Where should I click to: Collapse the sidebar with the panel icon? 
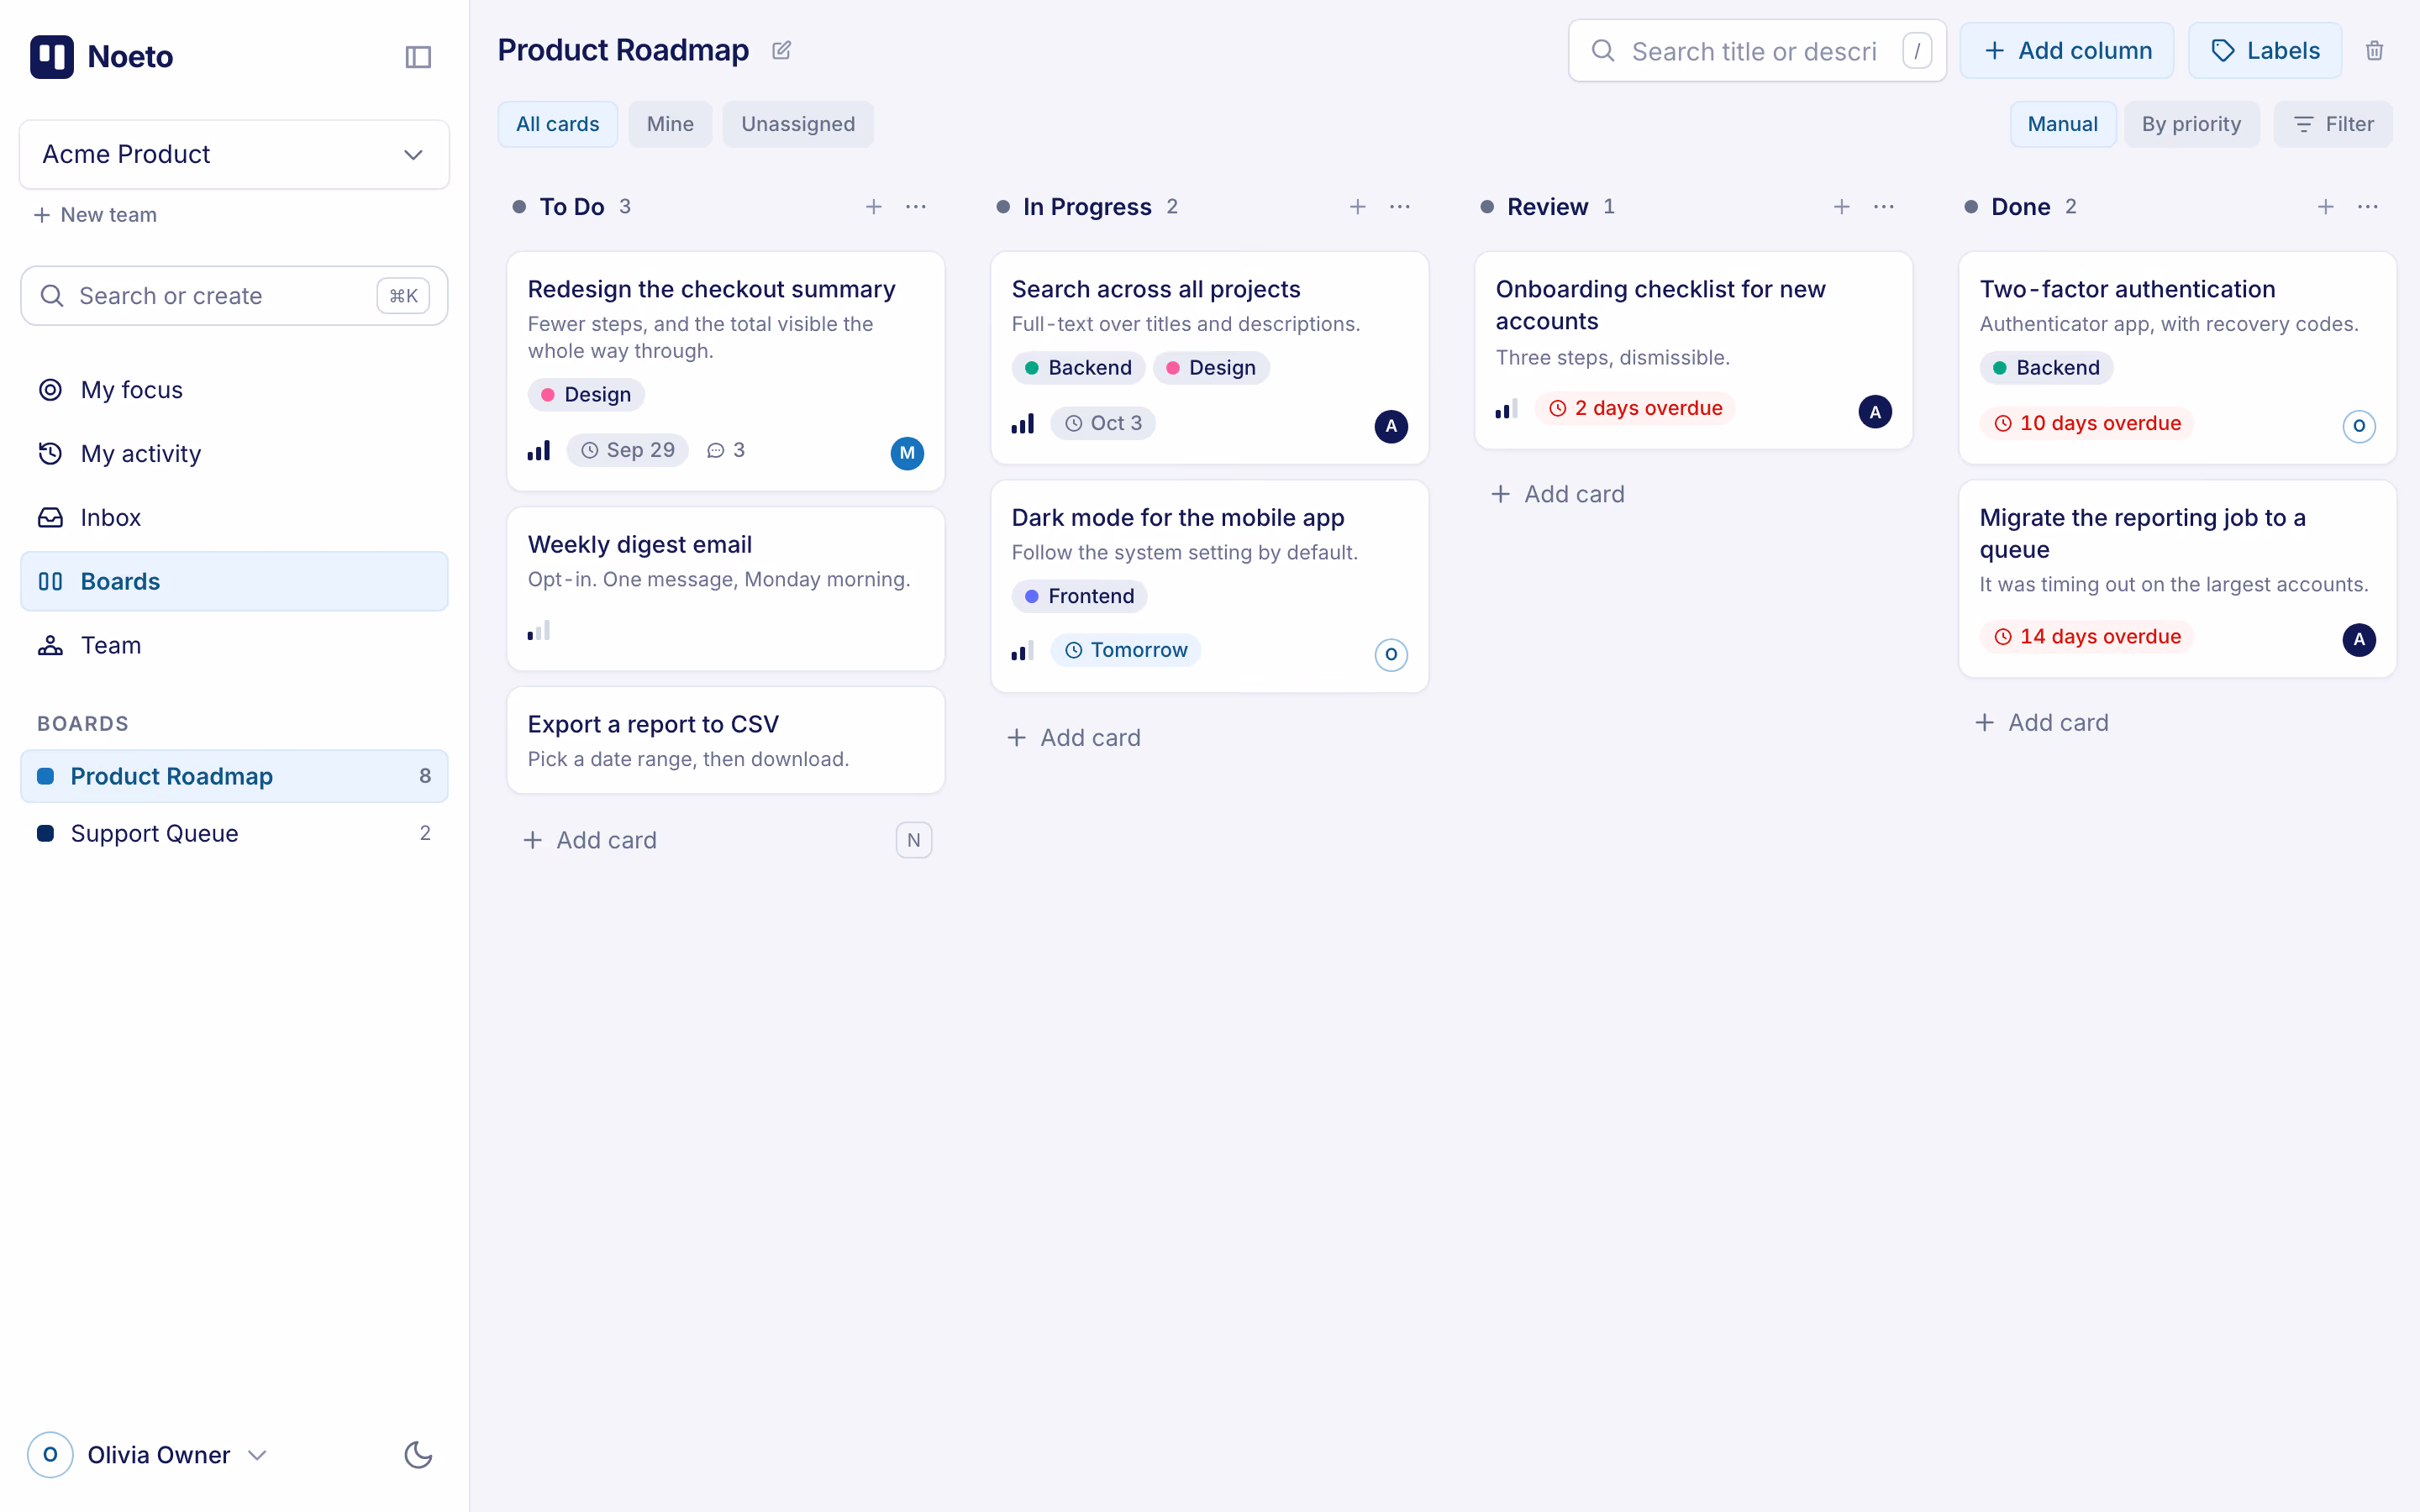[418, 57]
